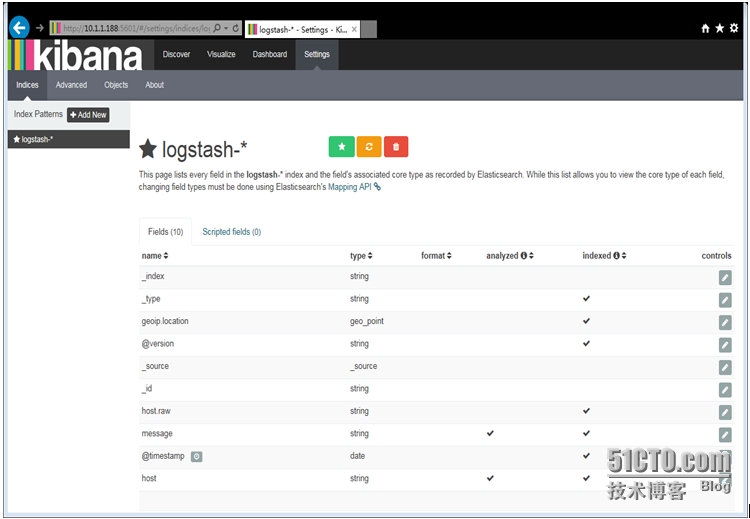Select logstash-* in the index pattern list
Screen dimensions: 750x519
[x=69, y=139]
